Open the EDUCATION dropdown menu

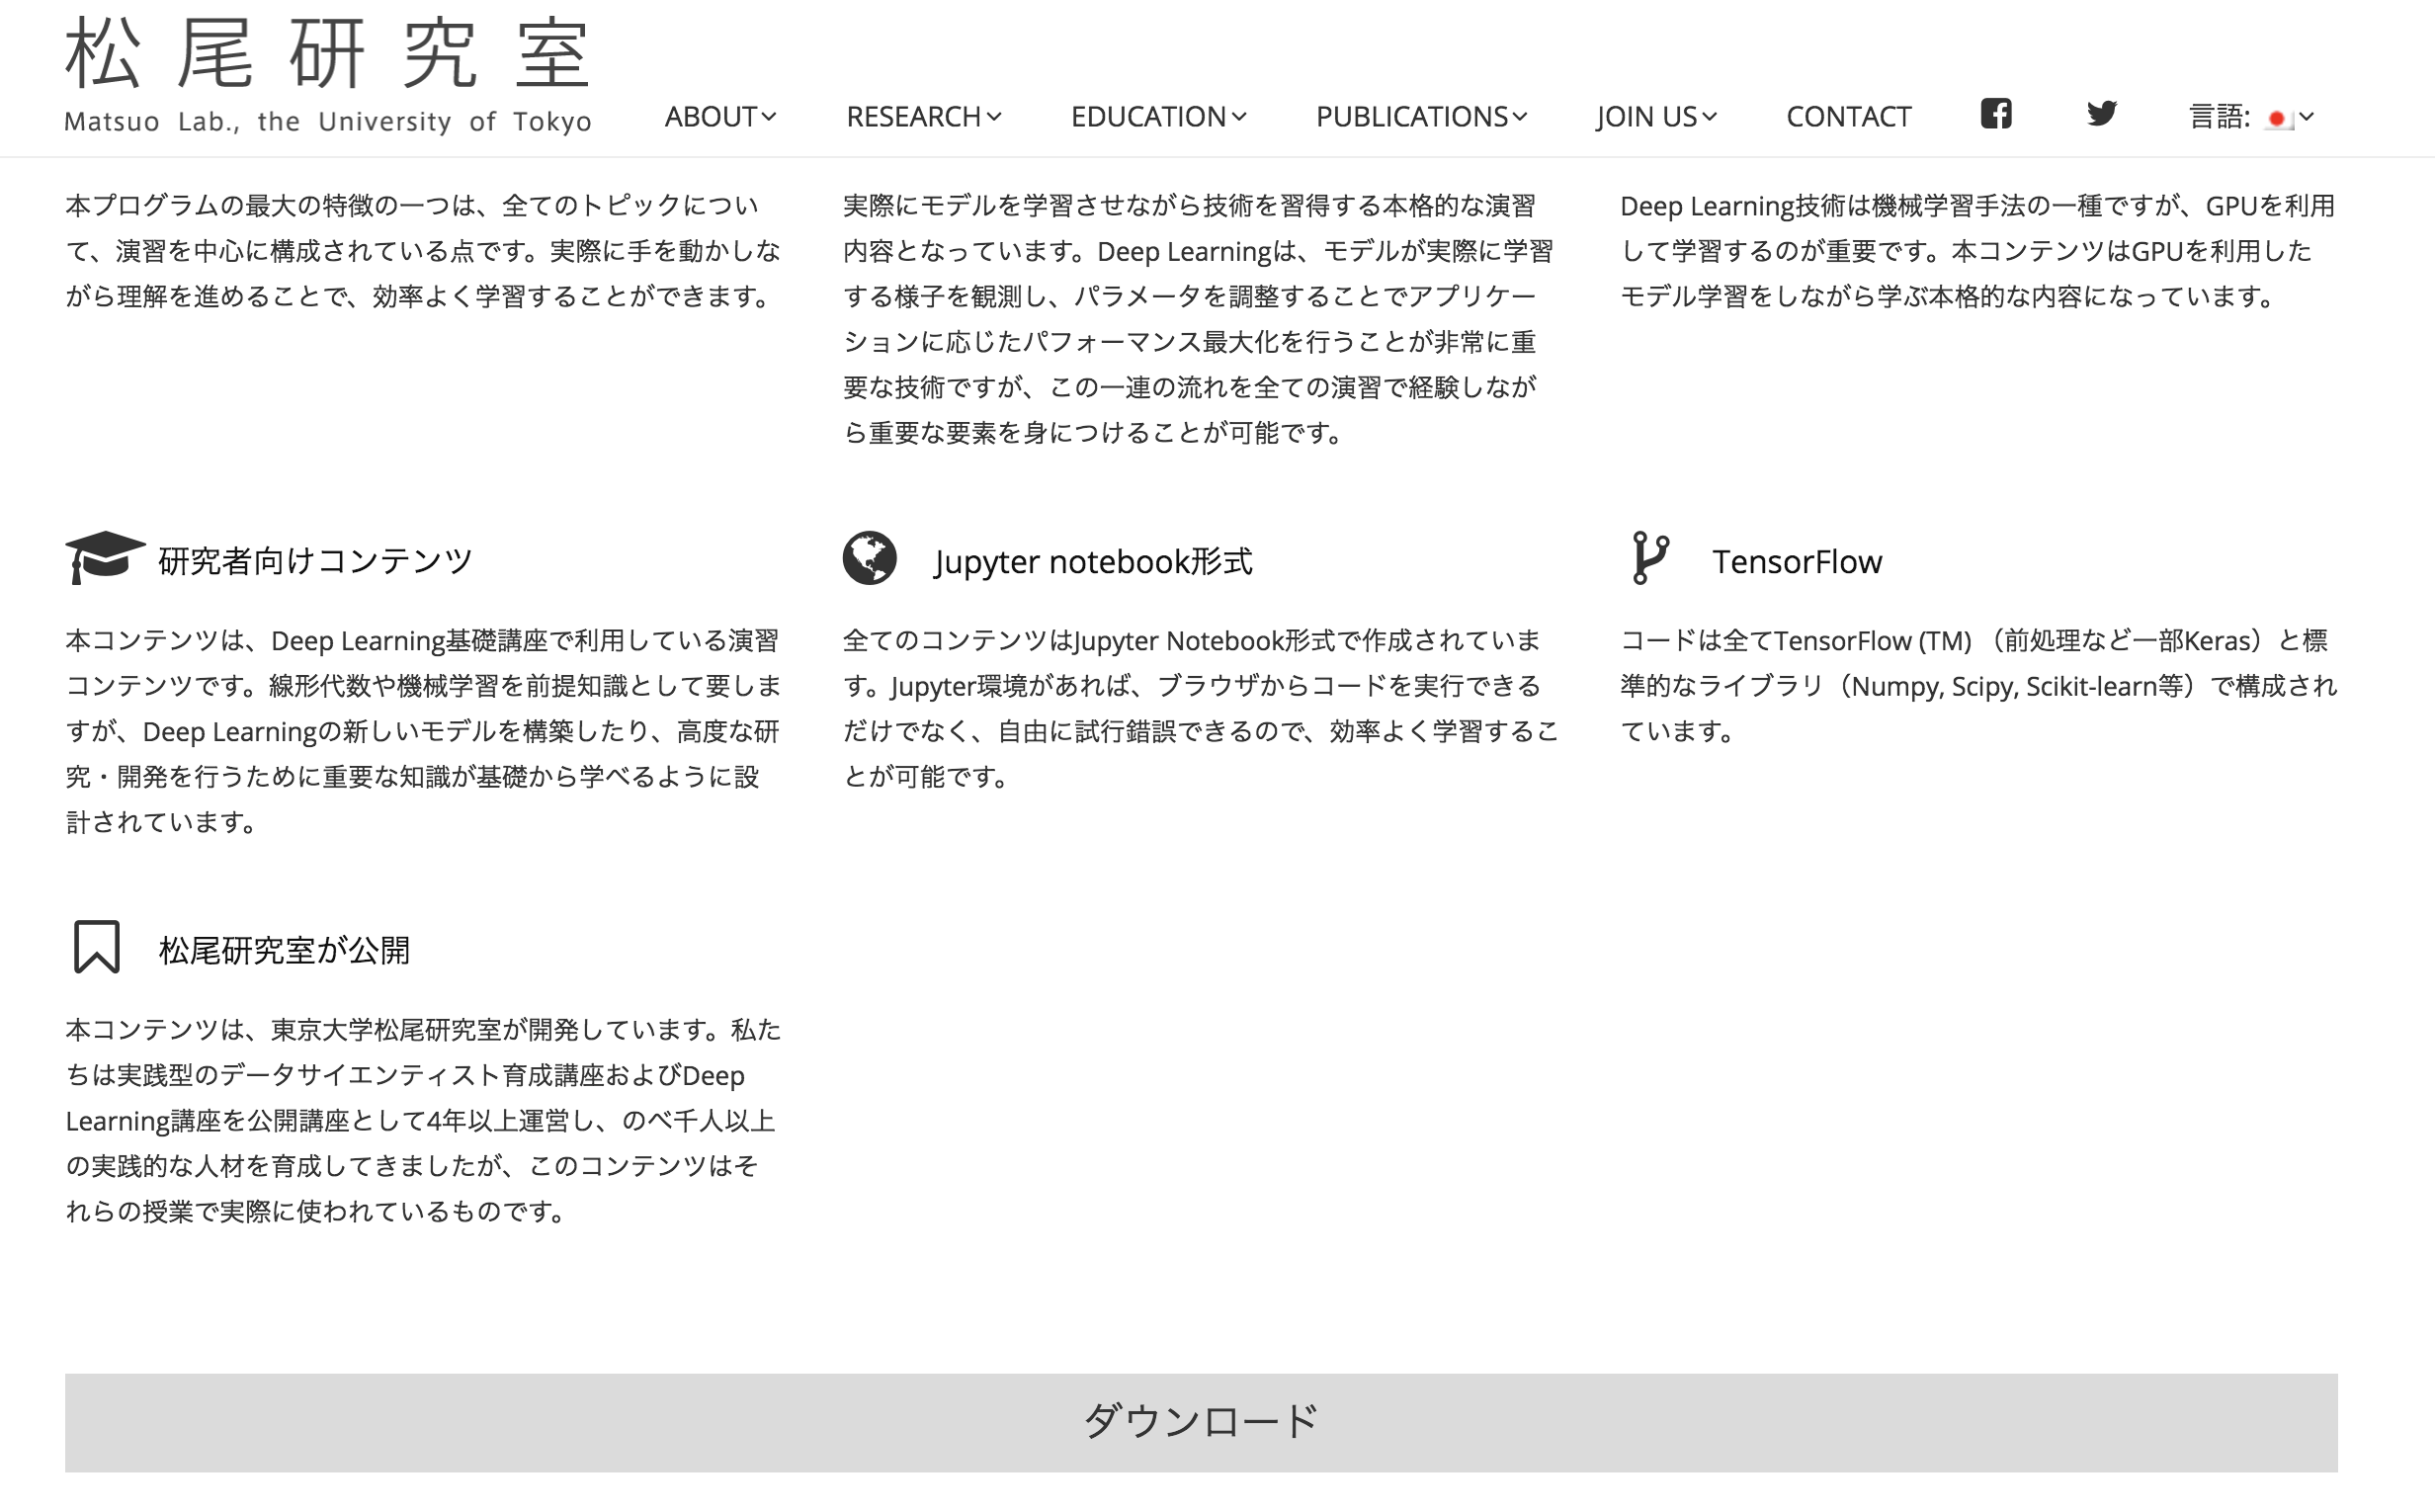coord(1158,117)
